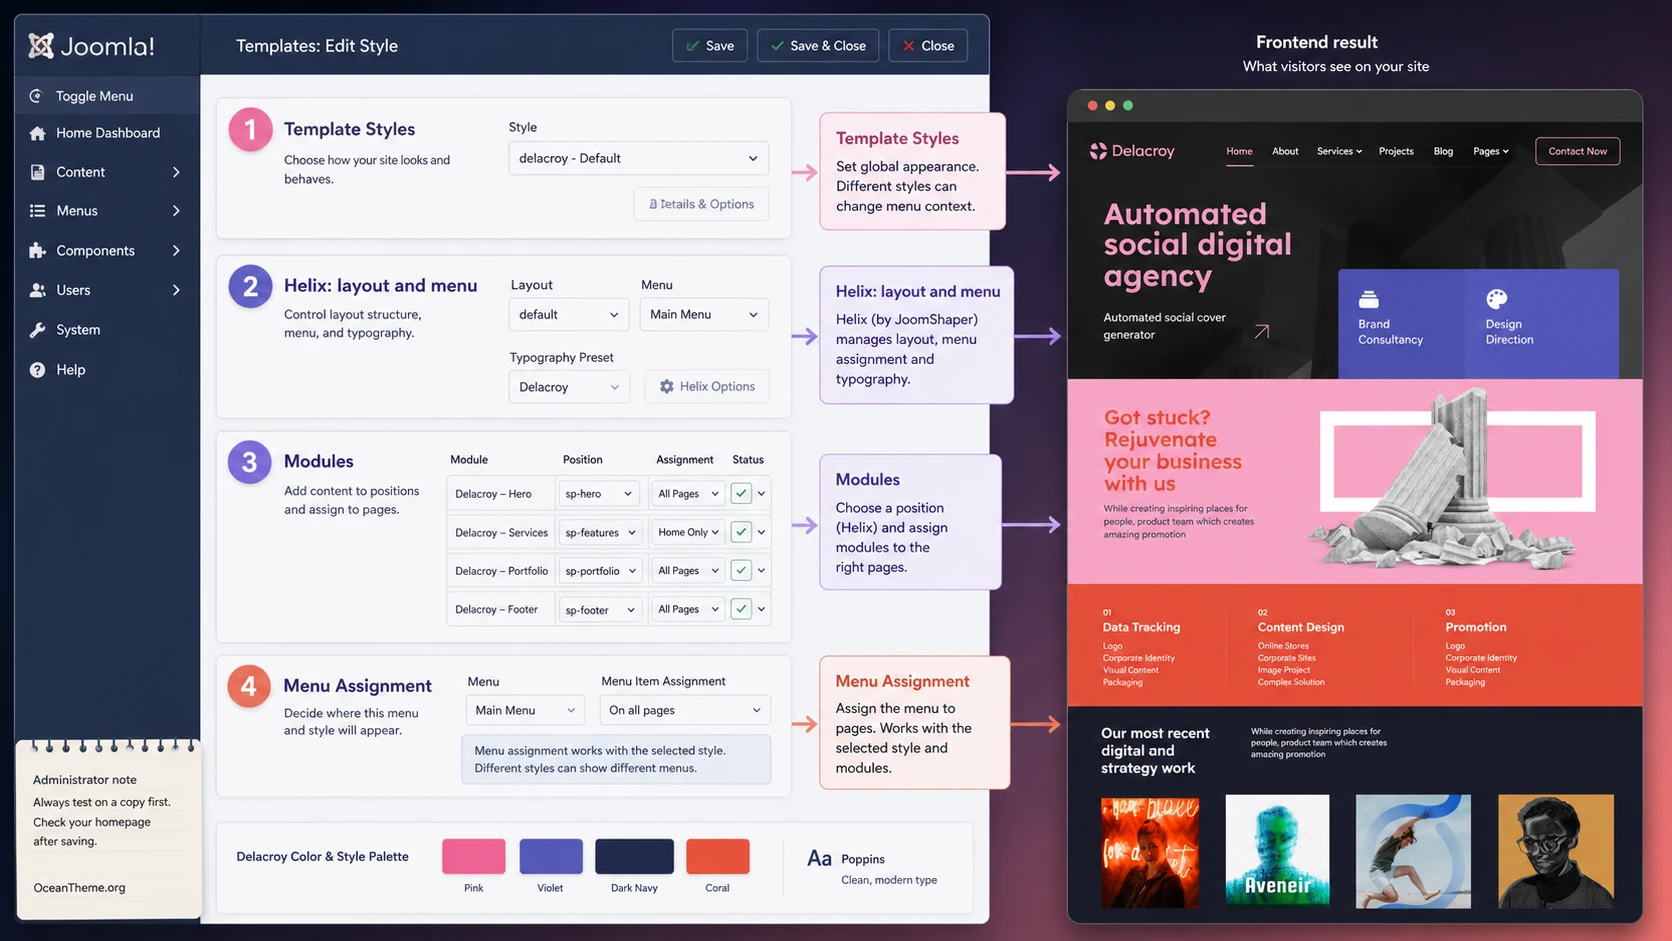This screenshot has height=941, width=1672.
Task: Click the Home Dashboard house icon
Action: [x=37, y=133]
